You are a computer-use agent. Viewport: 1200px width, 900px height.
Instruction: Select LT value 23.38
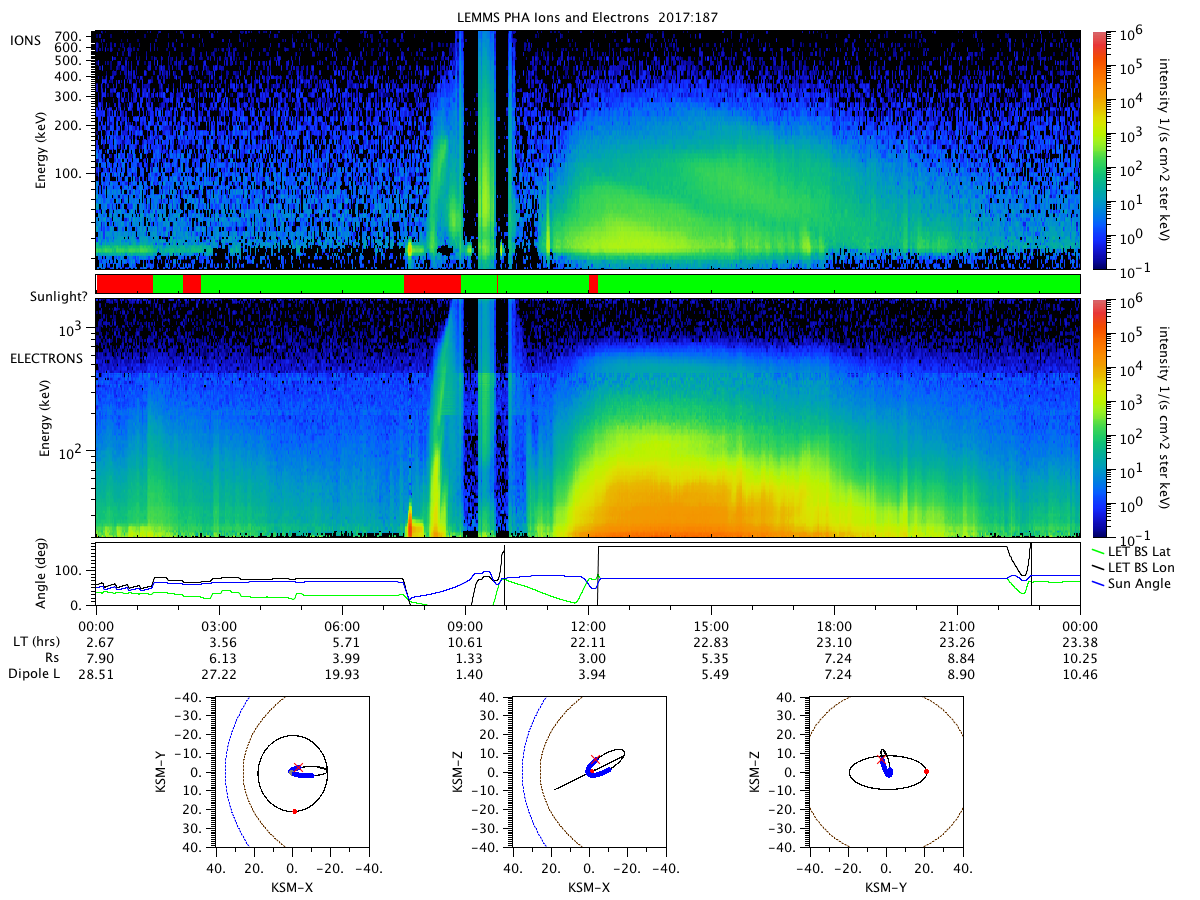point(1080,641)
